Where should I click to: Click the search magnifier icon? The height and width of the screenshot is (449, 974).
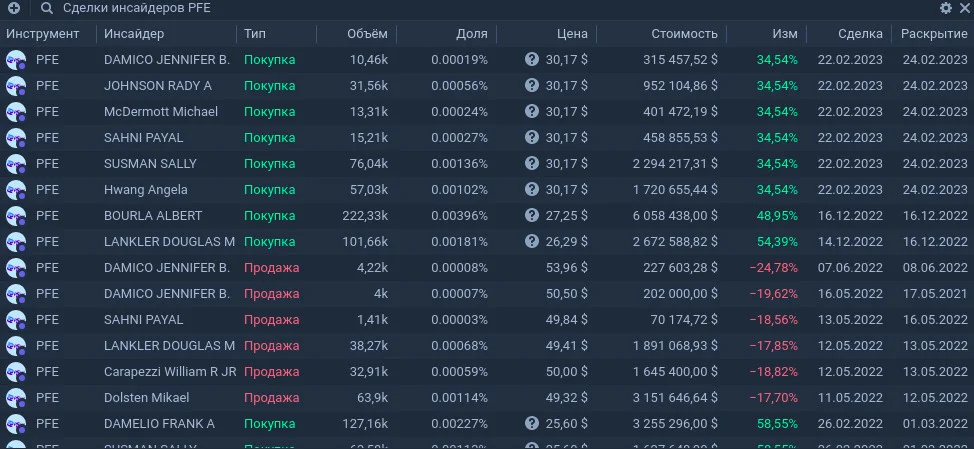point(47,8)
